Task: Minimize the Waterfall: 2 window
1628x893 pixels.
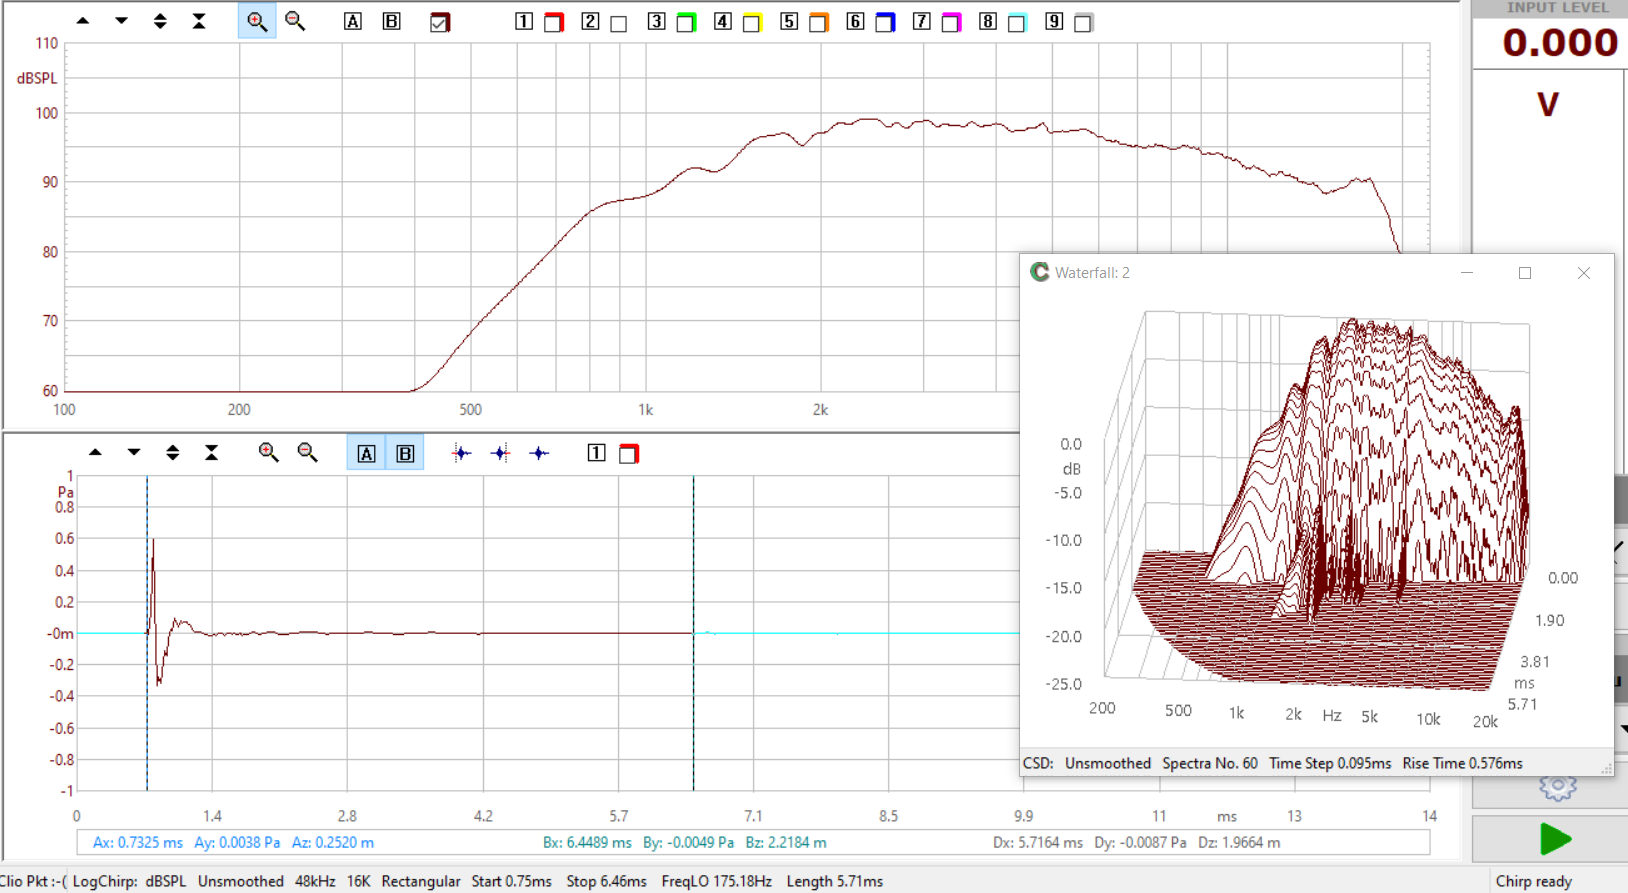Action: tap(1467, 273)
